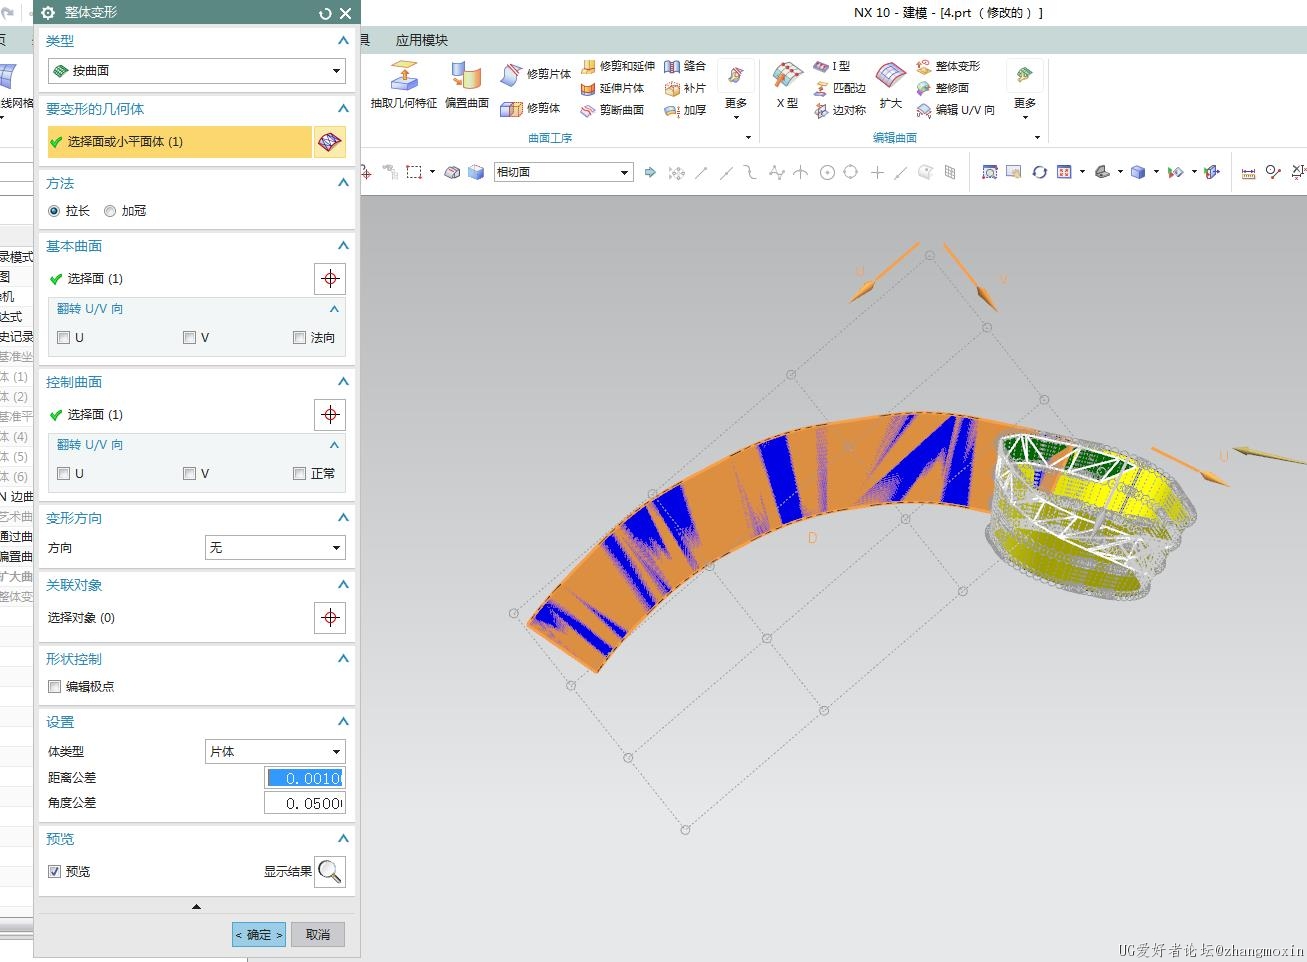The image size is (1307, 962).
Task: Click the Snip Surface (剪断曲面) tool
Action: point(612,110)
